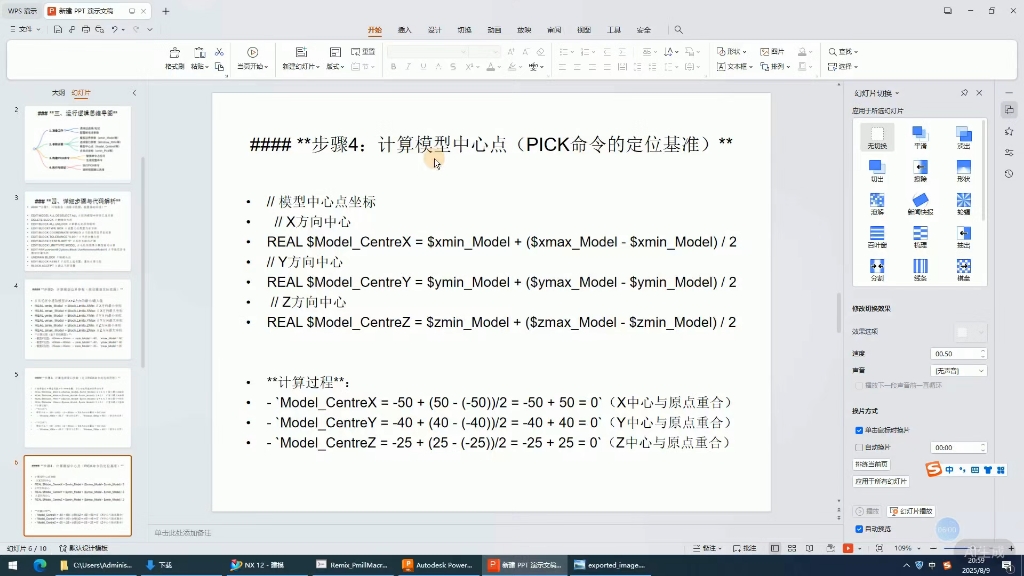This screenshot has width=1024, height=576.
Task: Click the undo arrow in quick toolbar
Action: pyautogui.click(x=114, y=29)
